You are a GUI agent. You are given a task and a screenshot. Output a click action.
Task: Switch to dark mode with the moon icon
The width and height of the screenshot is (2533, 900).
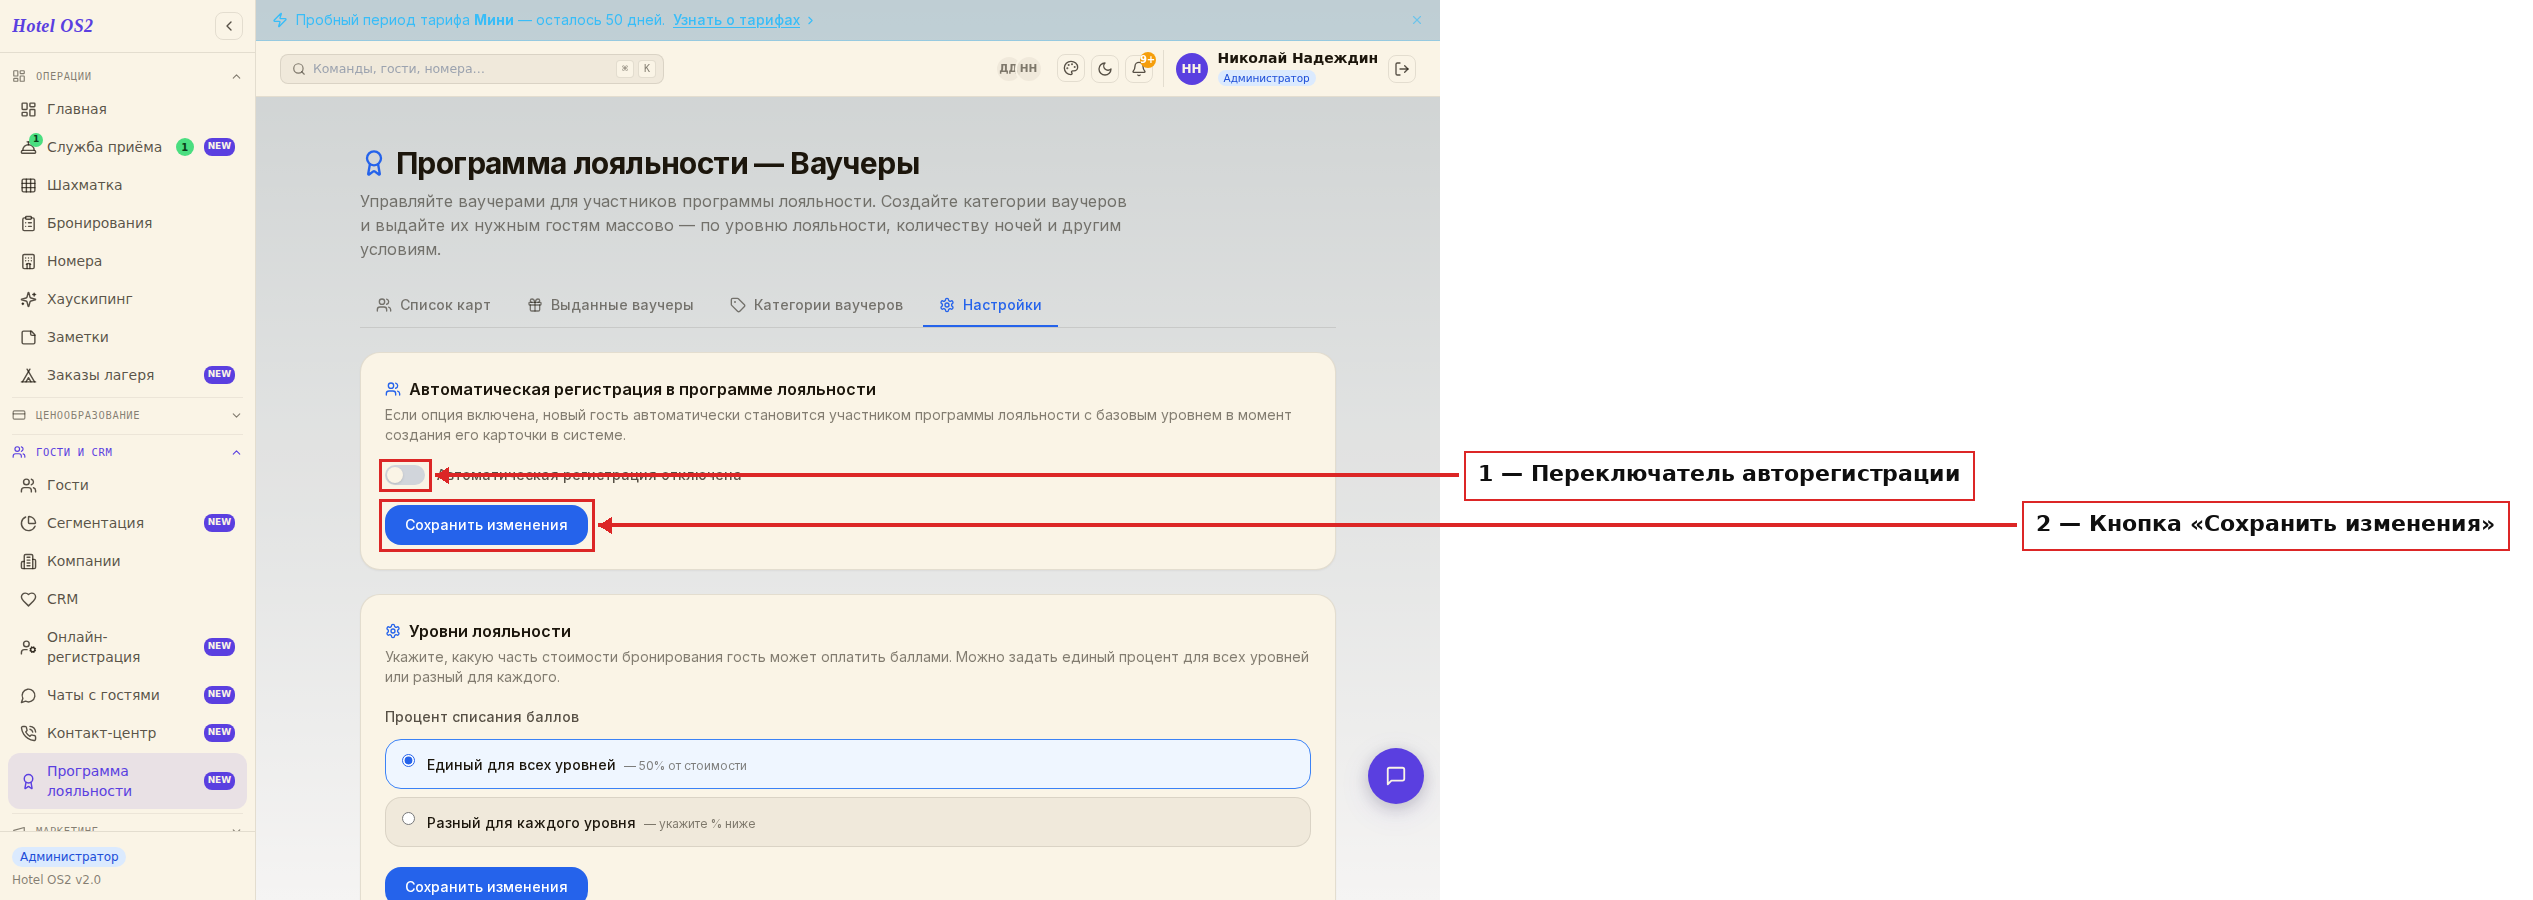(x=1105, y=69)
